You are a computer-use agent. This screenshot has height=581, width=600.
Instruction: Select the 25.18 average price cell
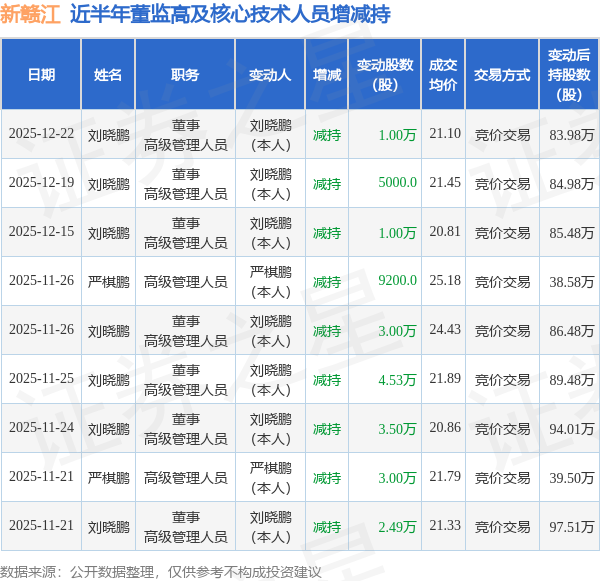coord(445,281)
